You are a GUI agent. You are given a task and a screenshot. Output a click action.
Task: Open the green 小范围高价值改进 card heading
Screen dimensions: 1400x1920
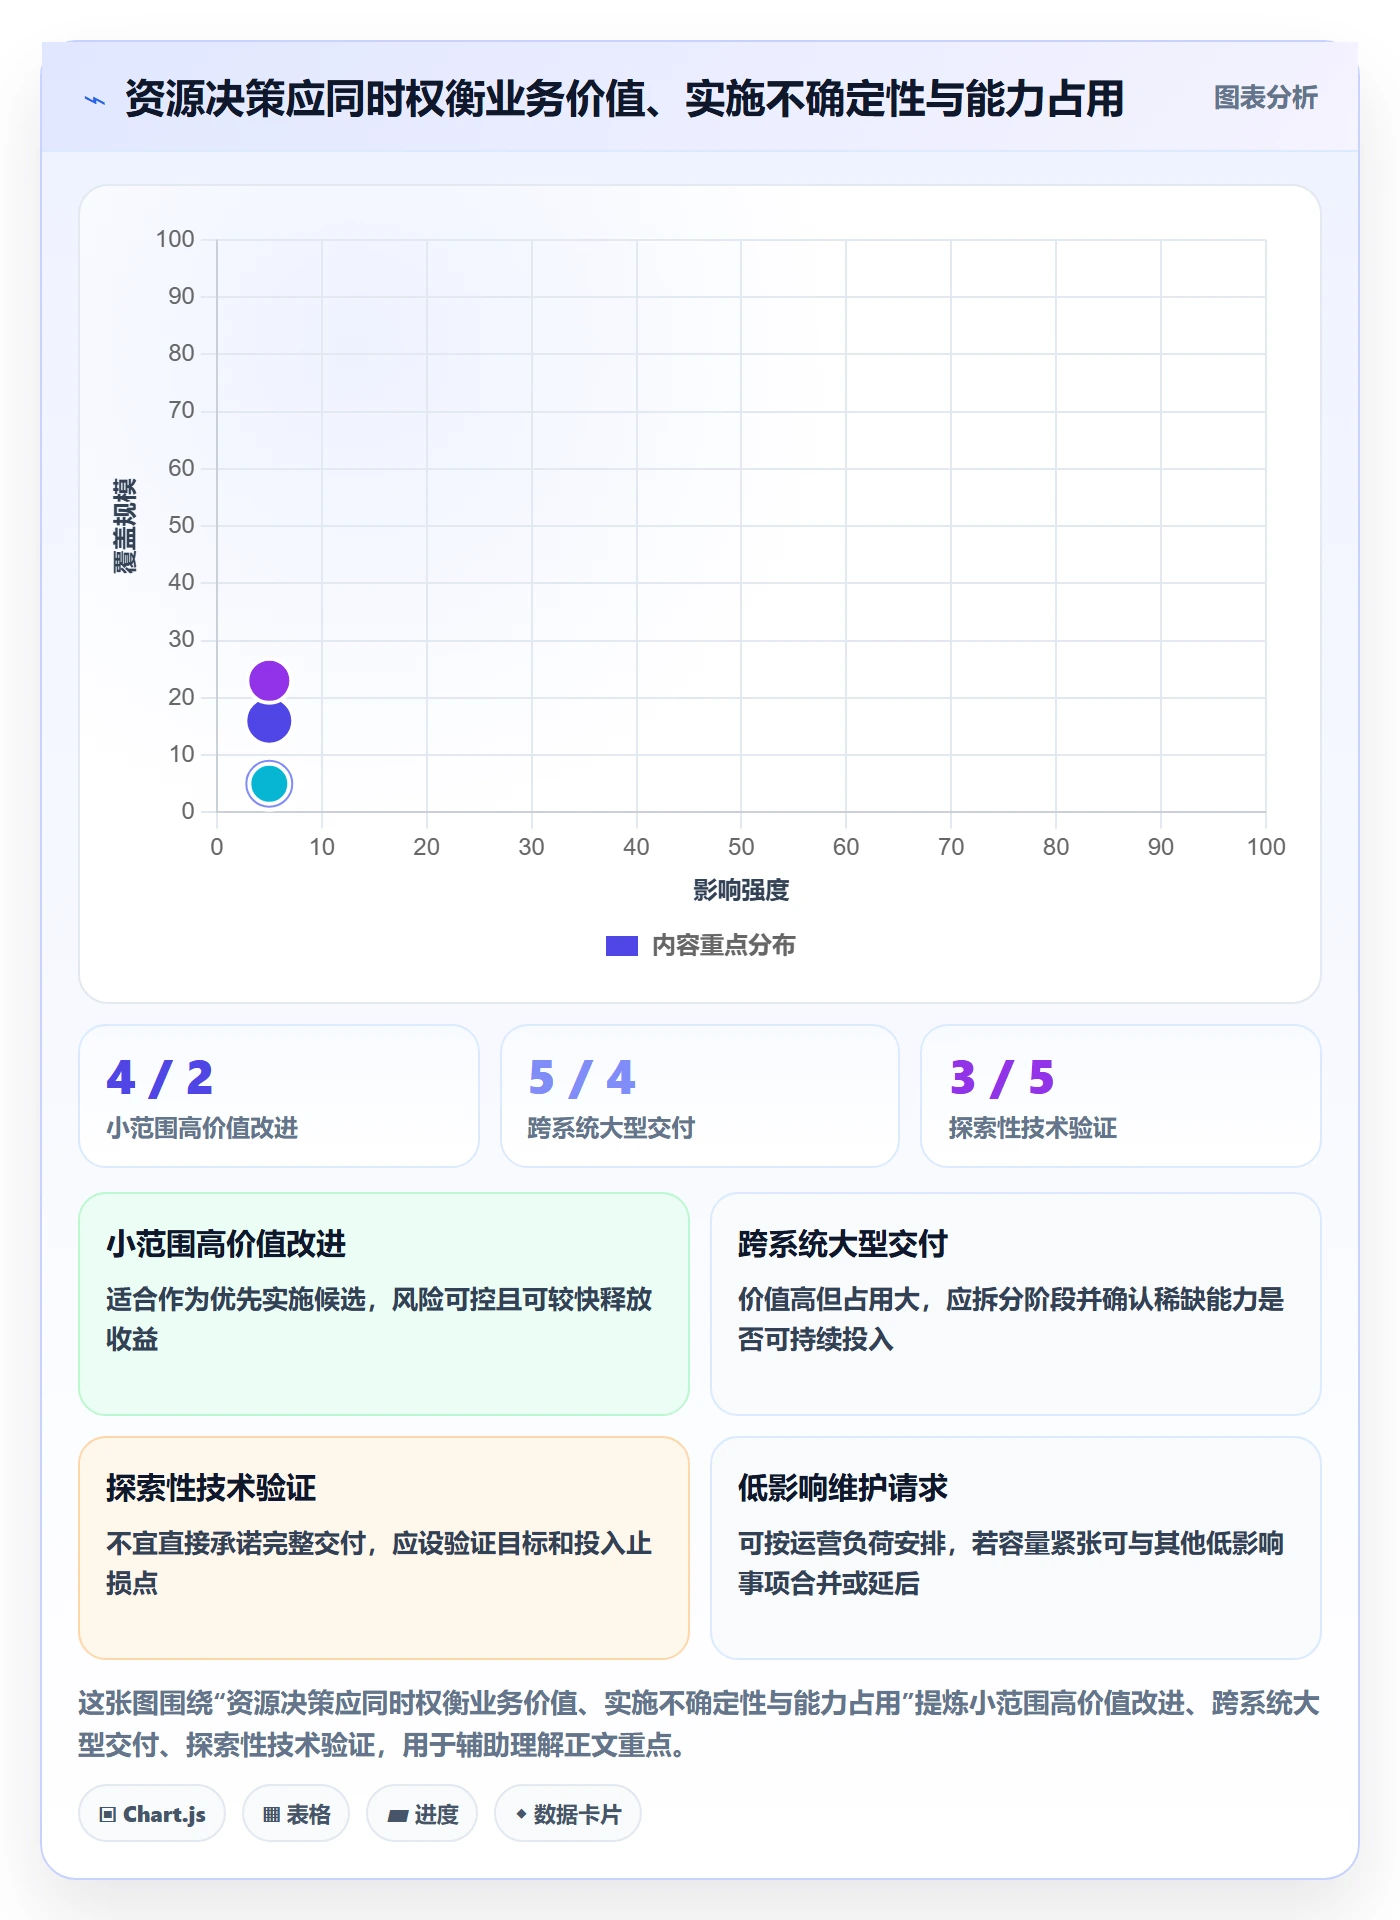click(227, 1244)
